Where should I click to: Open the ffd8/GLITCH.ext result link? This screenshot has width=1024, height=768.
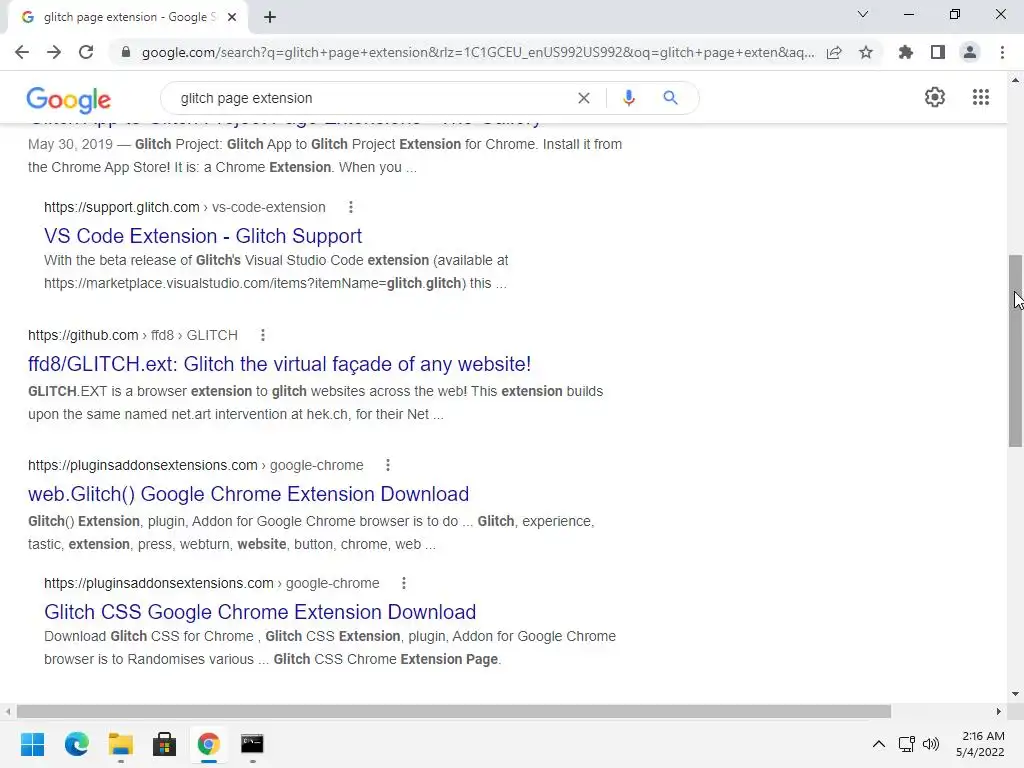pyautogui.click(x=280, y=364)
